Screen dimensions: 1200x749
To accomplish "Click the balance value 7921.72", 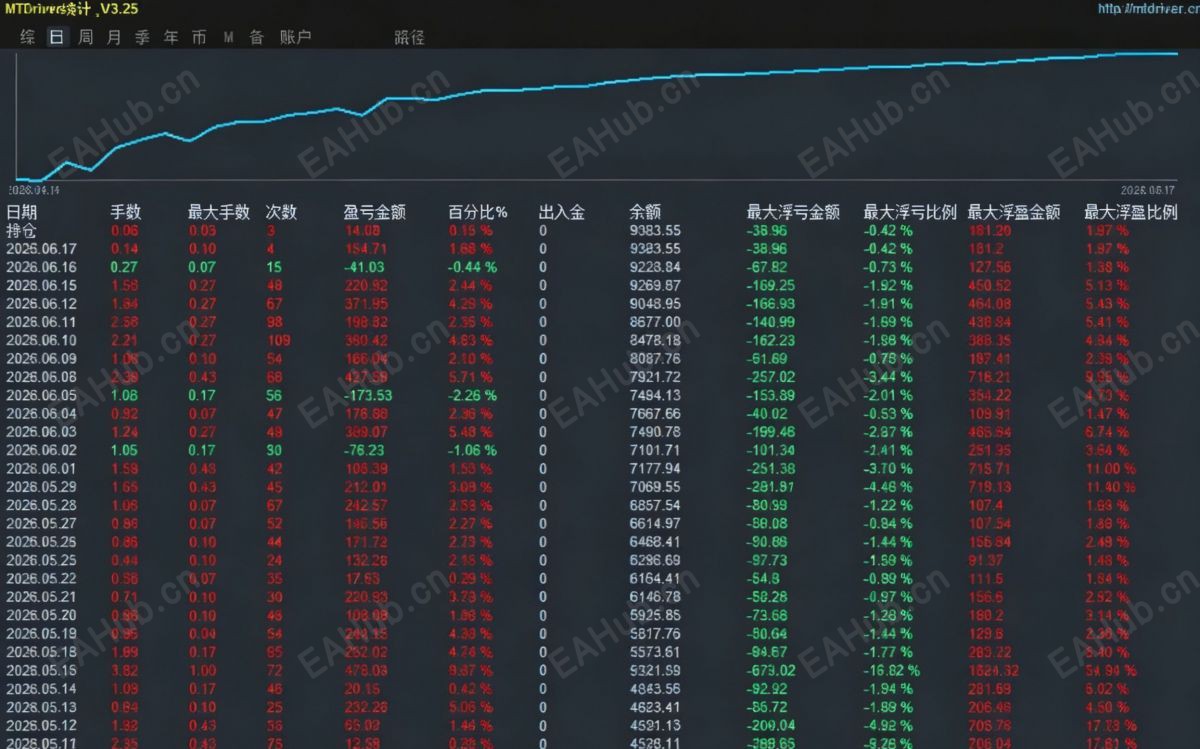I will coord(655,377).
